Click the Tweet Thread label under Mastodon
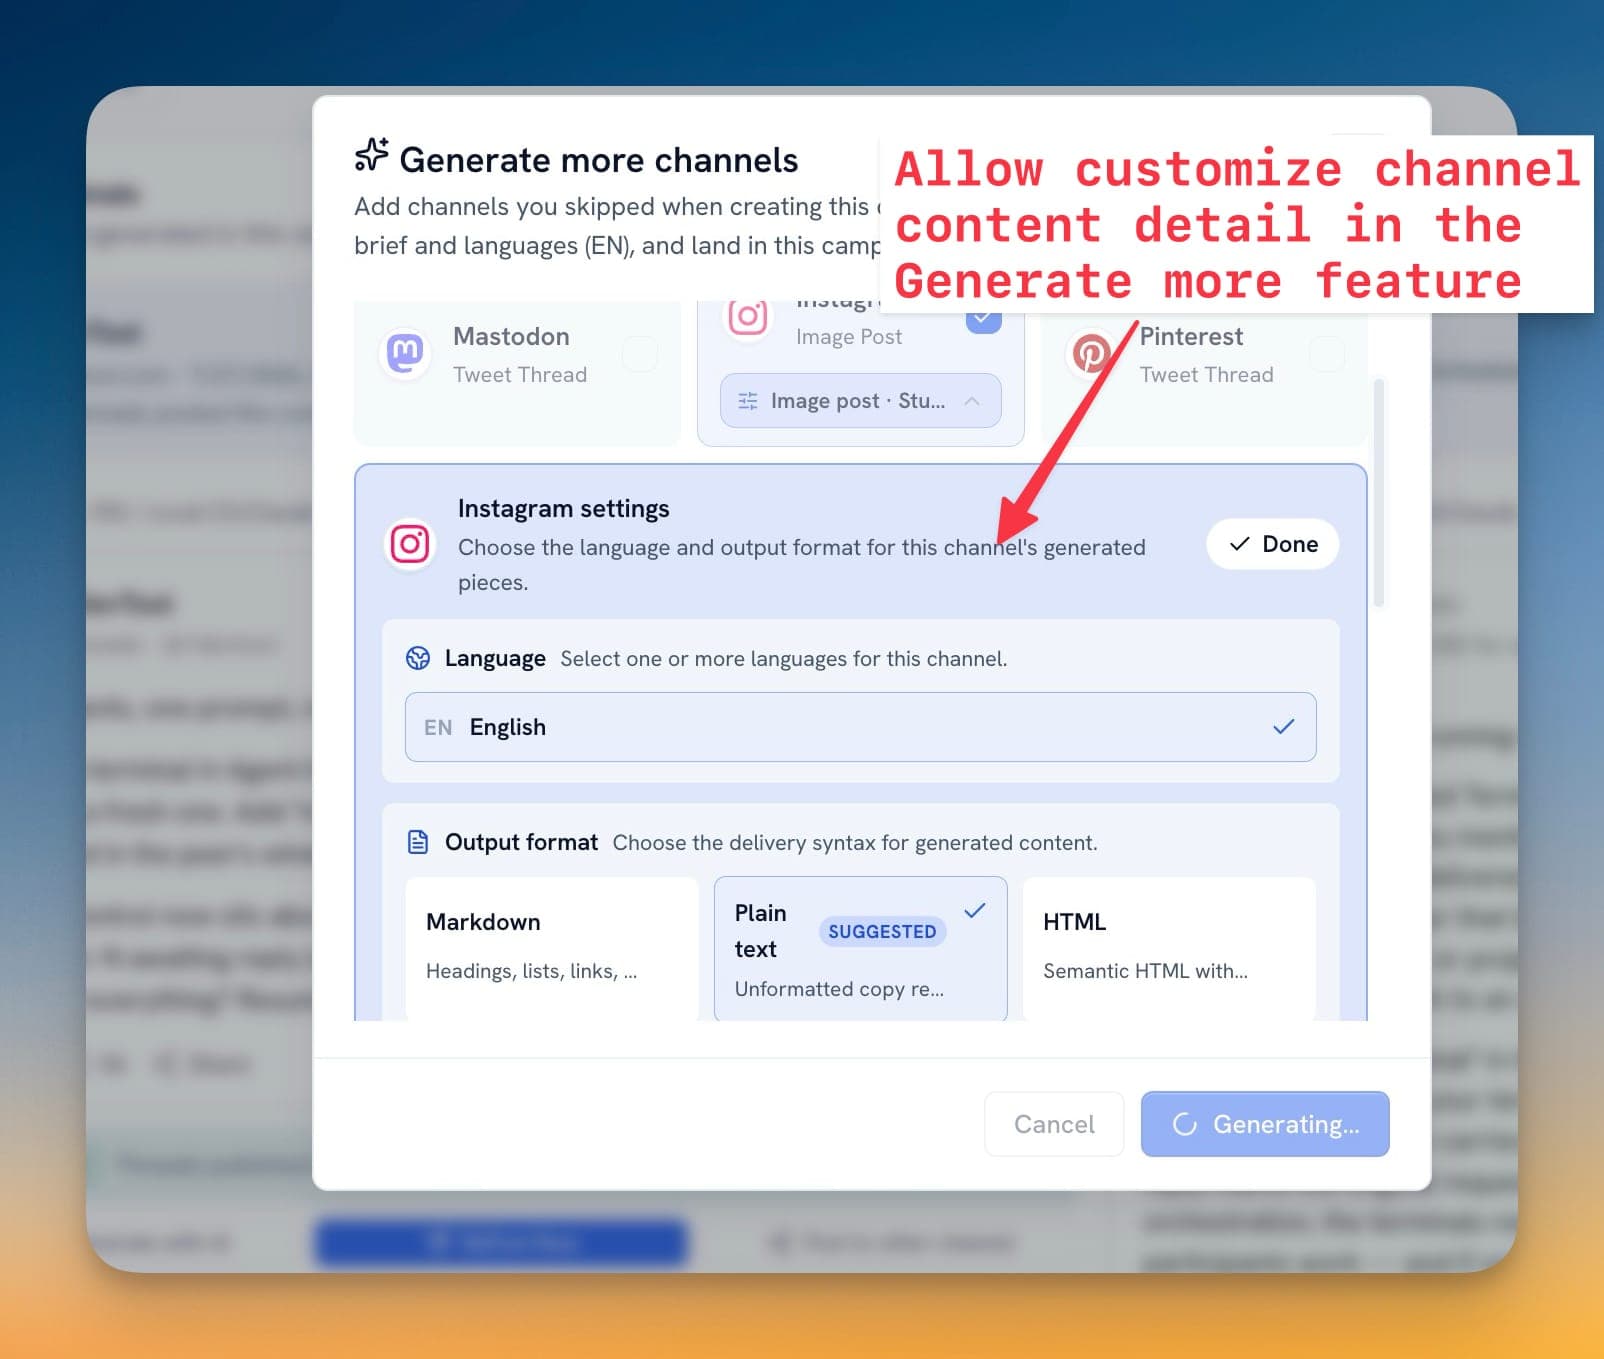This screenshot has width=1604, height=1359. [520, 374]
